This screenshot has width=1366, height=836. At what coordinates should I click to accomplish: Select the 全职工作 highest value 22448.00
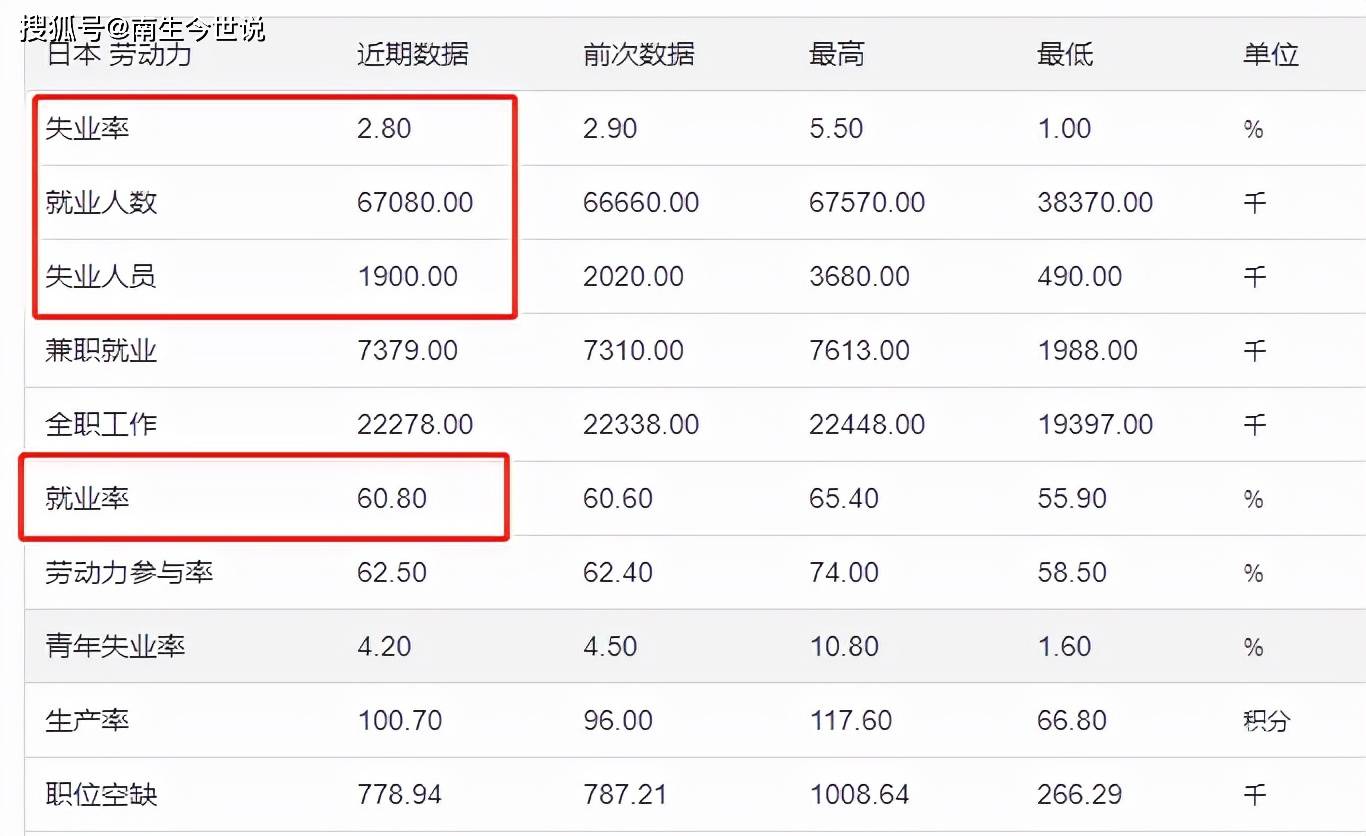tap(867, 425)
